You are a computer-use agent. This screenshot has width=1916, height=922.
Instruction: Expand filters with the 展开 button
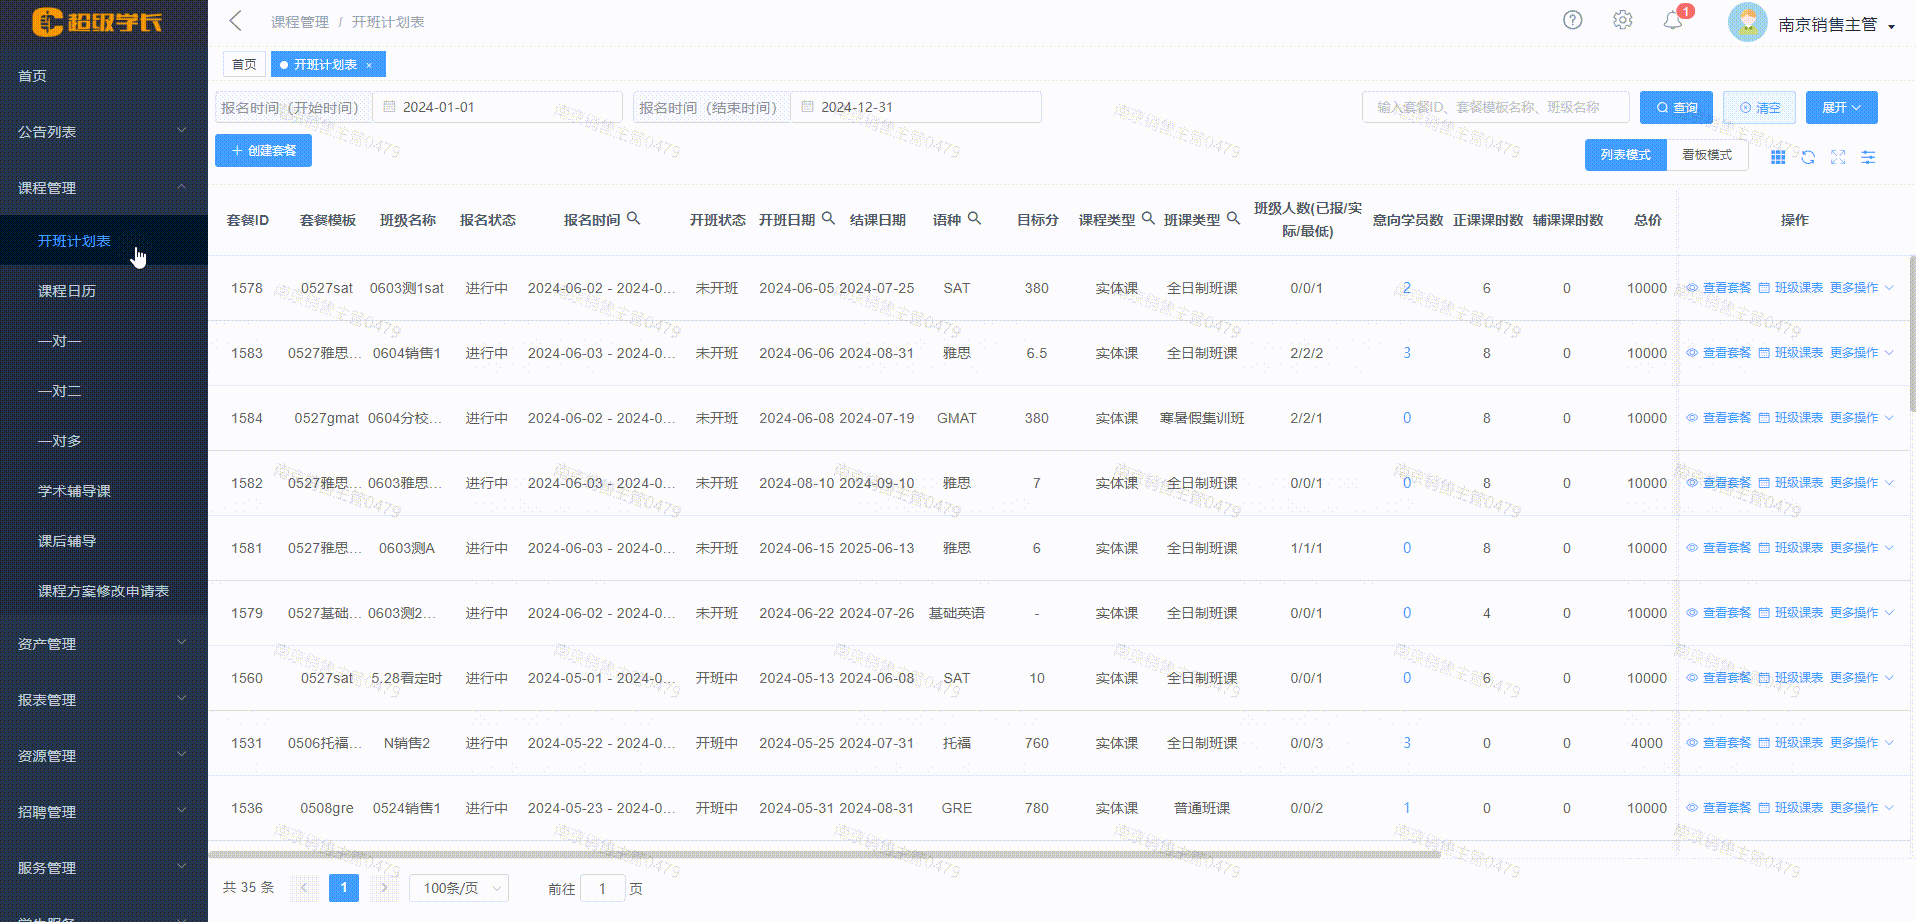tap(1840, 107)
